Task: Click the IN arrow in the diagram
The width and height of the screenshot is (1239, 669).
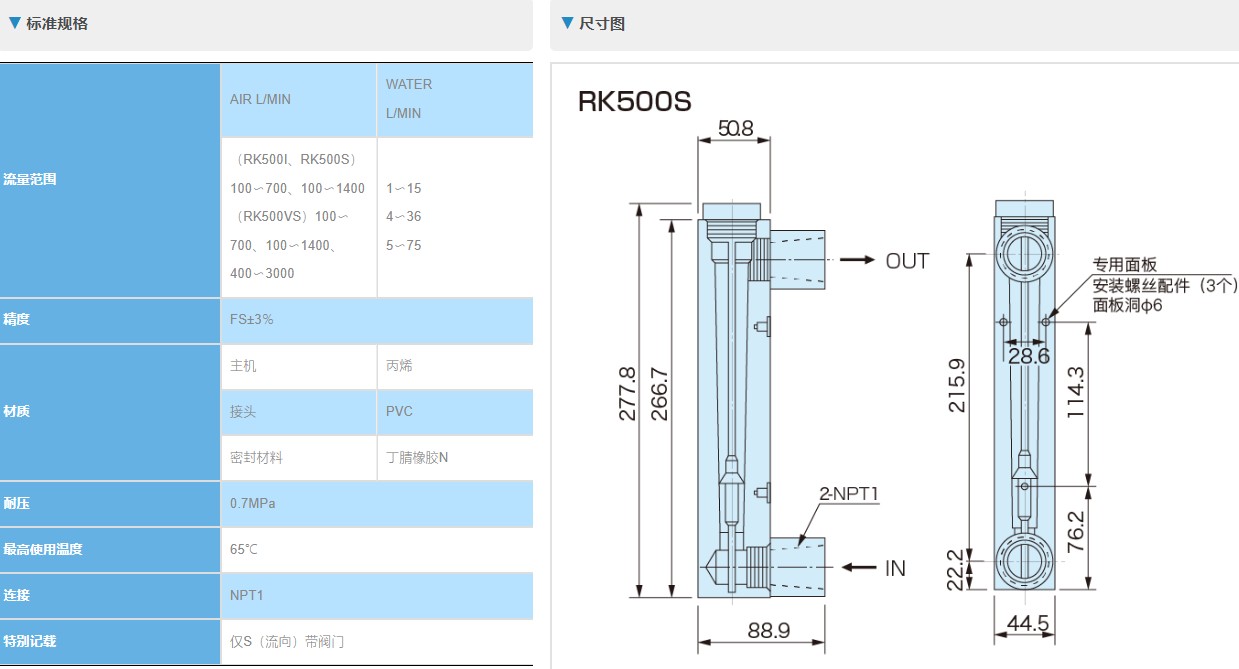Action: tap(858, 567)
